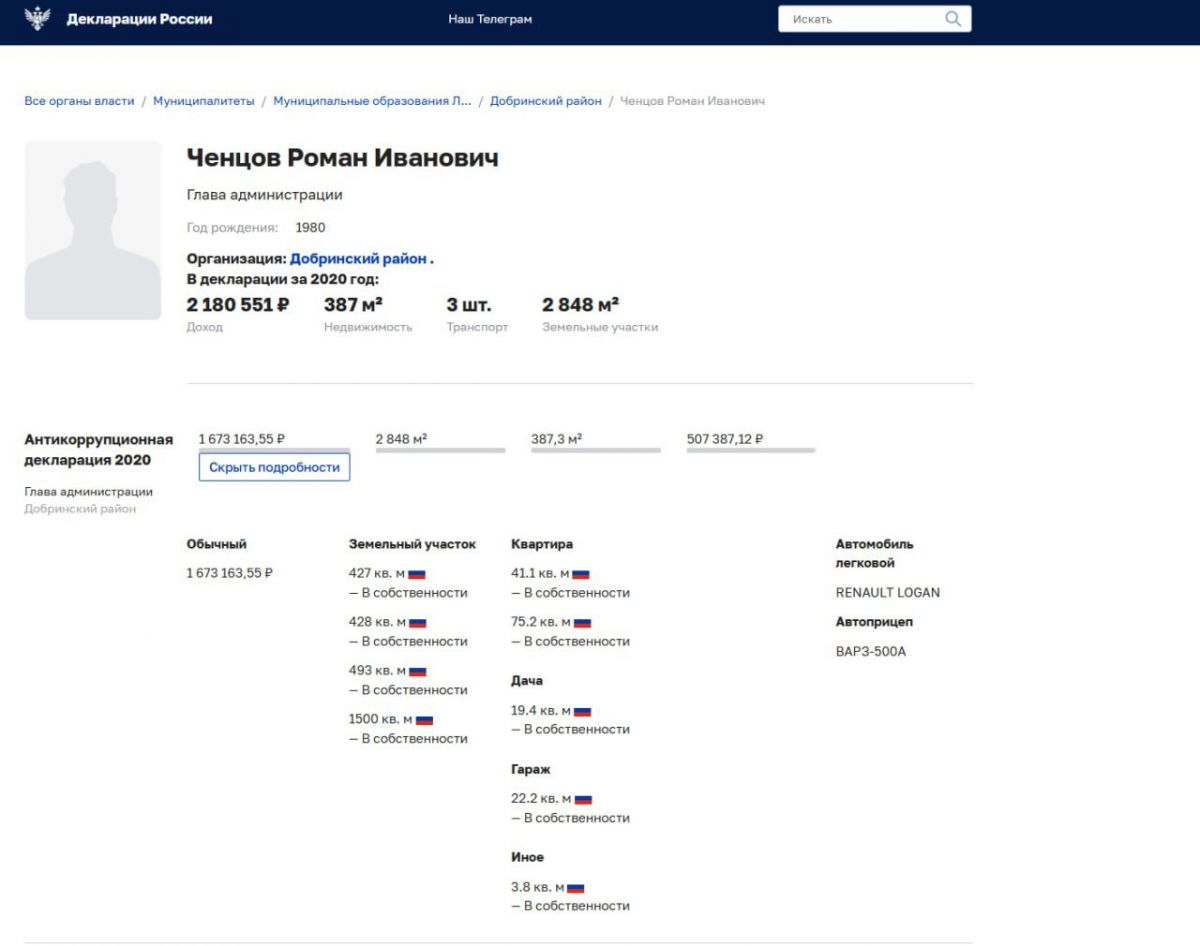Click the flag icon beside 427 кв. м
Image resolution: width=1200 pixels, height=946 pixels.
click(x=417, y=574)
